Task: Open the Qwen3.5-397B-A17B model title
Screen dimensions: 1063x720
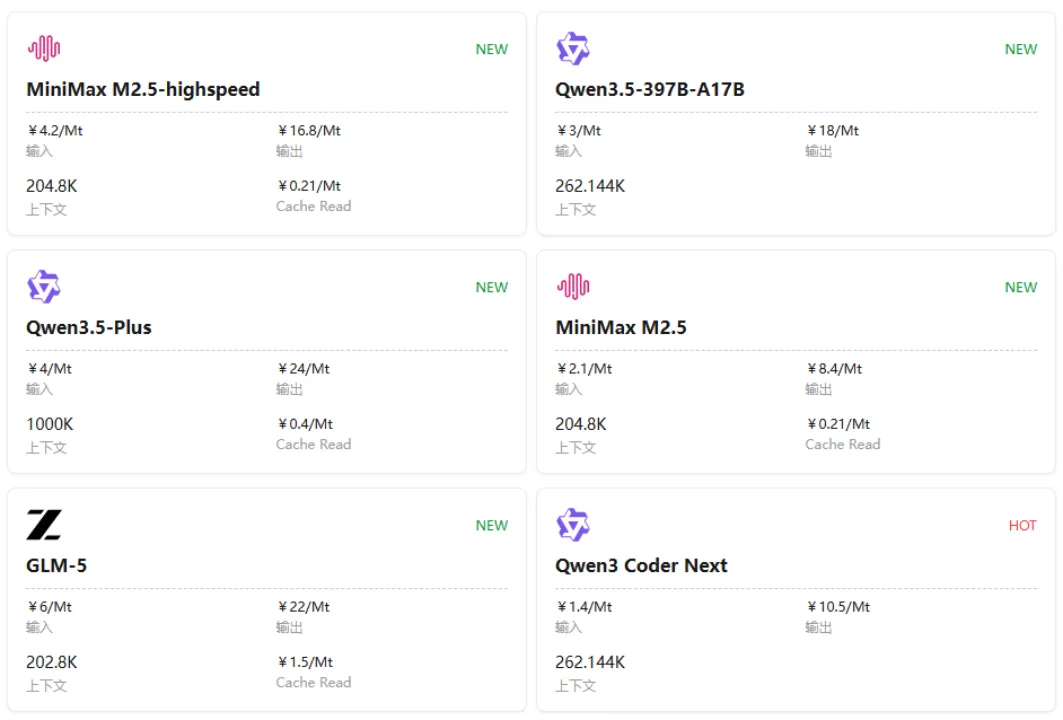Action: click(x=650, y=89)
